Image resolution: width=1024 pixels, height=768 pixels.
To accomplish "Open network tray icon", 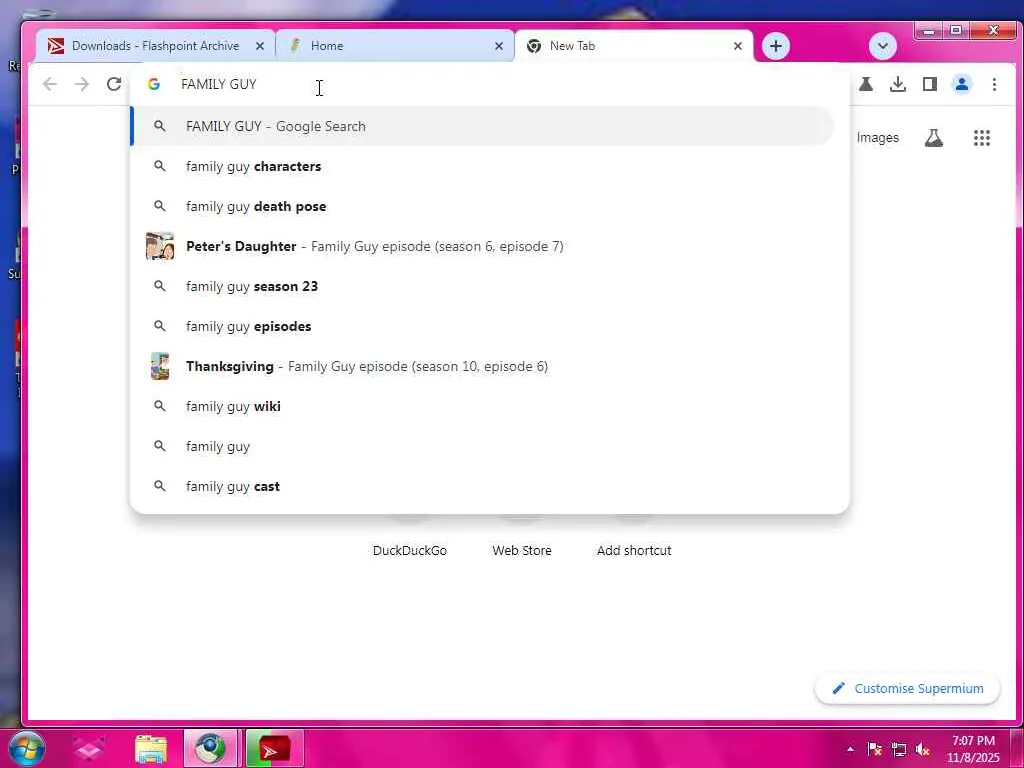I will [899, 750].
